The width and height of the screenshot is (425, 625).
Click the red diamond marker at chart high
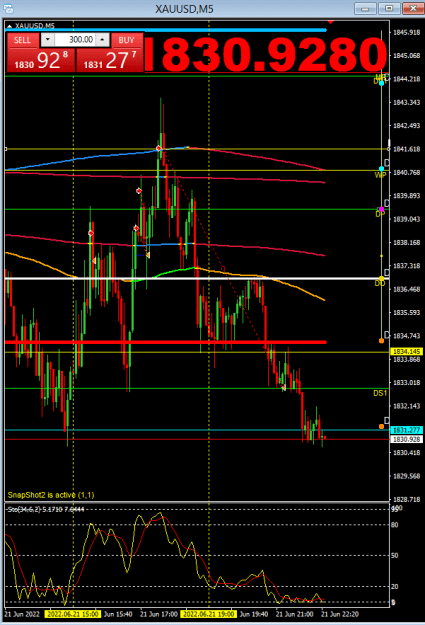coord(159,149)
